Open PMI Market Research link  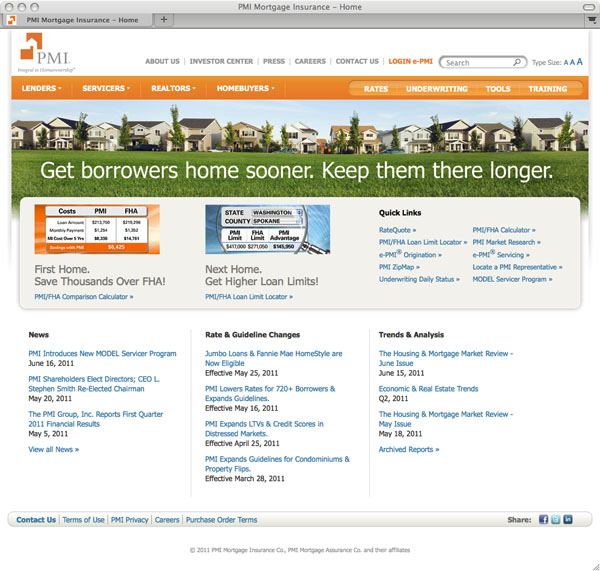(507, 242)
